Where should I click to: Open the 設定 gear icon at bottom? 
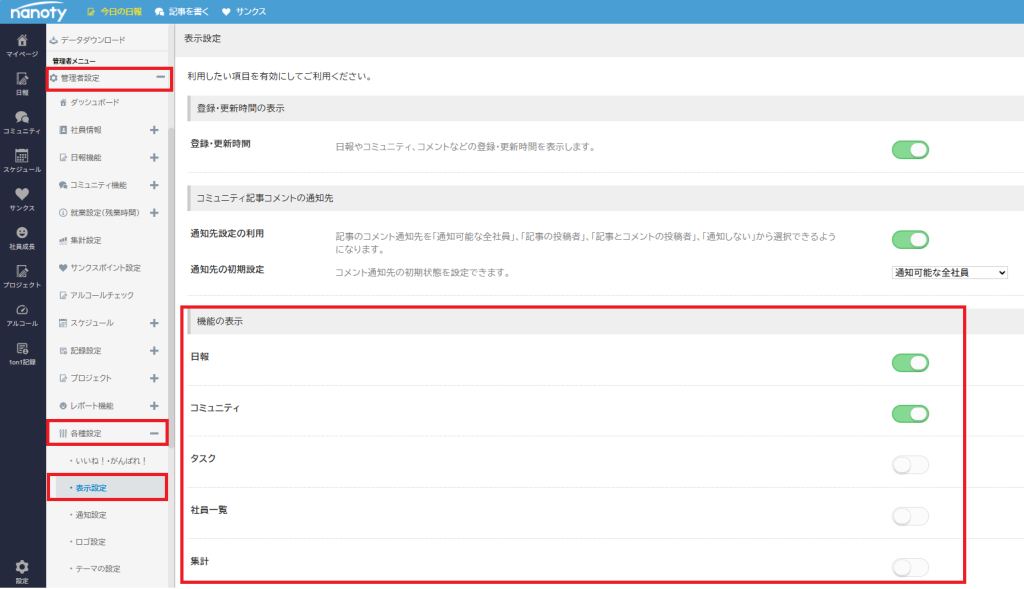pos(22,568)
